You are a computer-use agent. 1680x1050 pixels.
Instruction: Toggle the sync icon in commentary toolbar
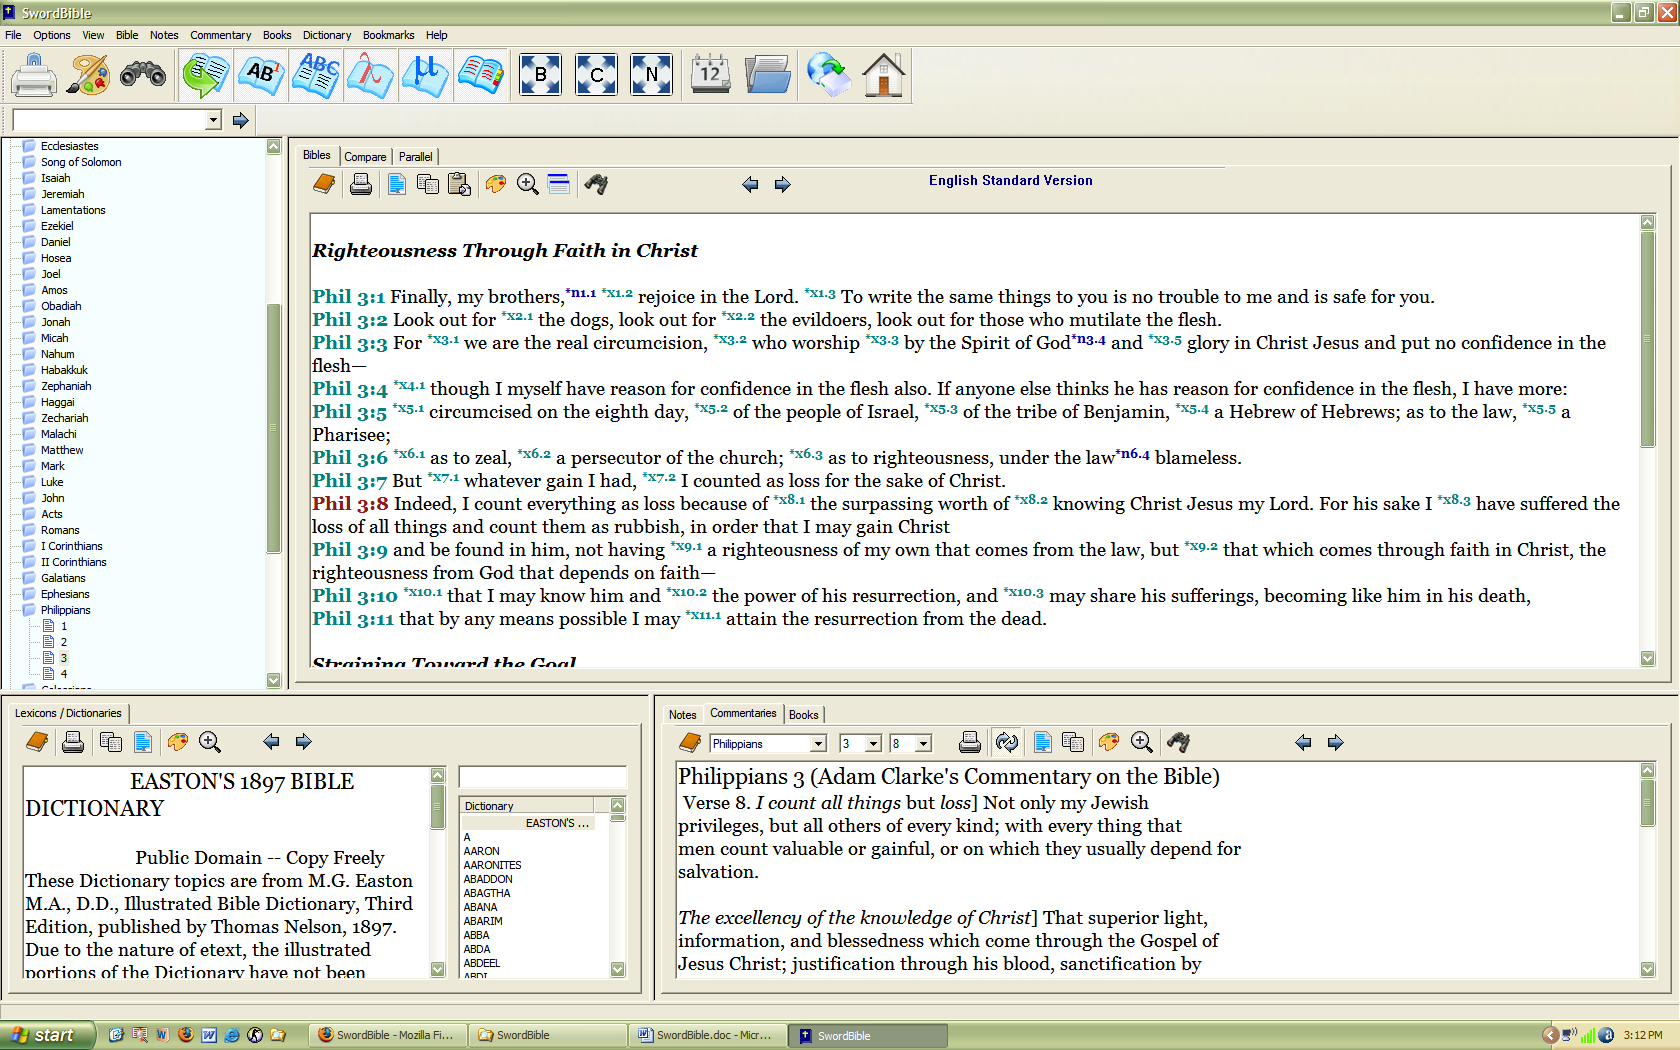pos(1007,742)
